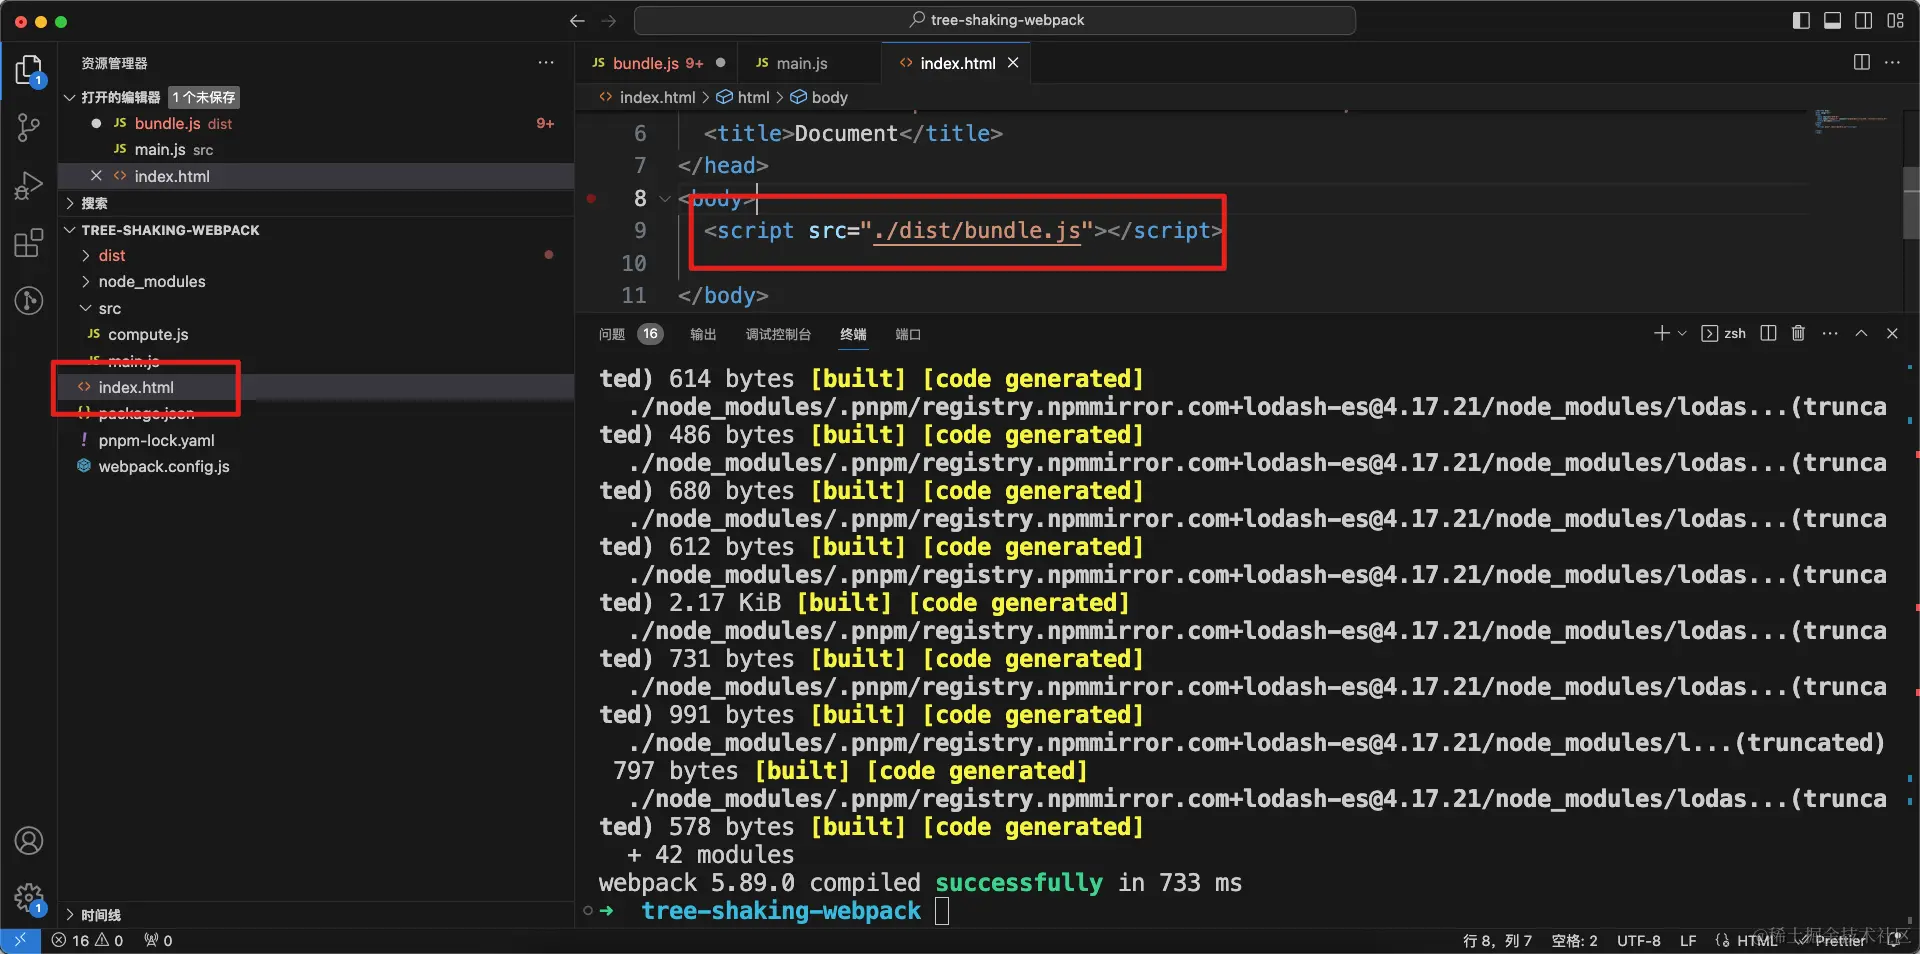Split the editor to the right

[1862, 62]
